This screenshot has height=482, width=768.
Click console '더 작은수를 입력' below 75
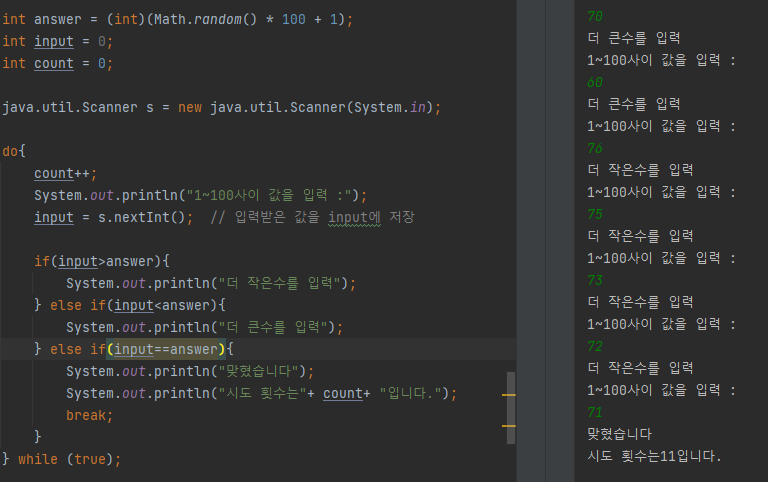(x=640, y=236)
